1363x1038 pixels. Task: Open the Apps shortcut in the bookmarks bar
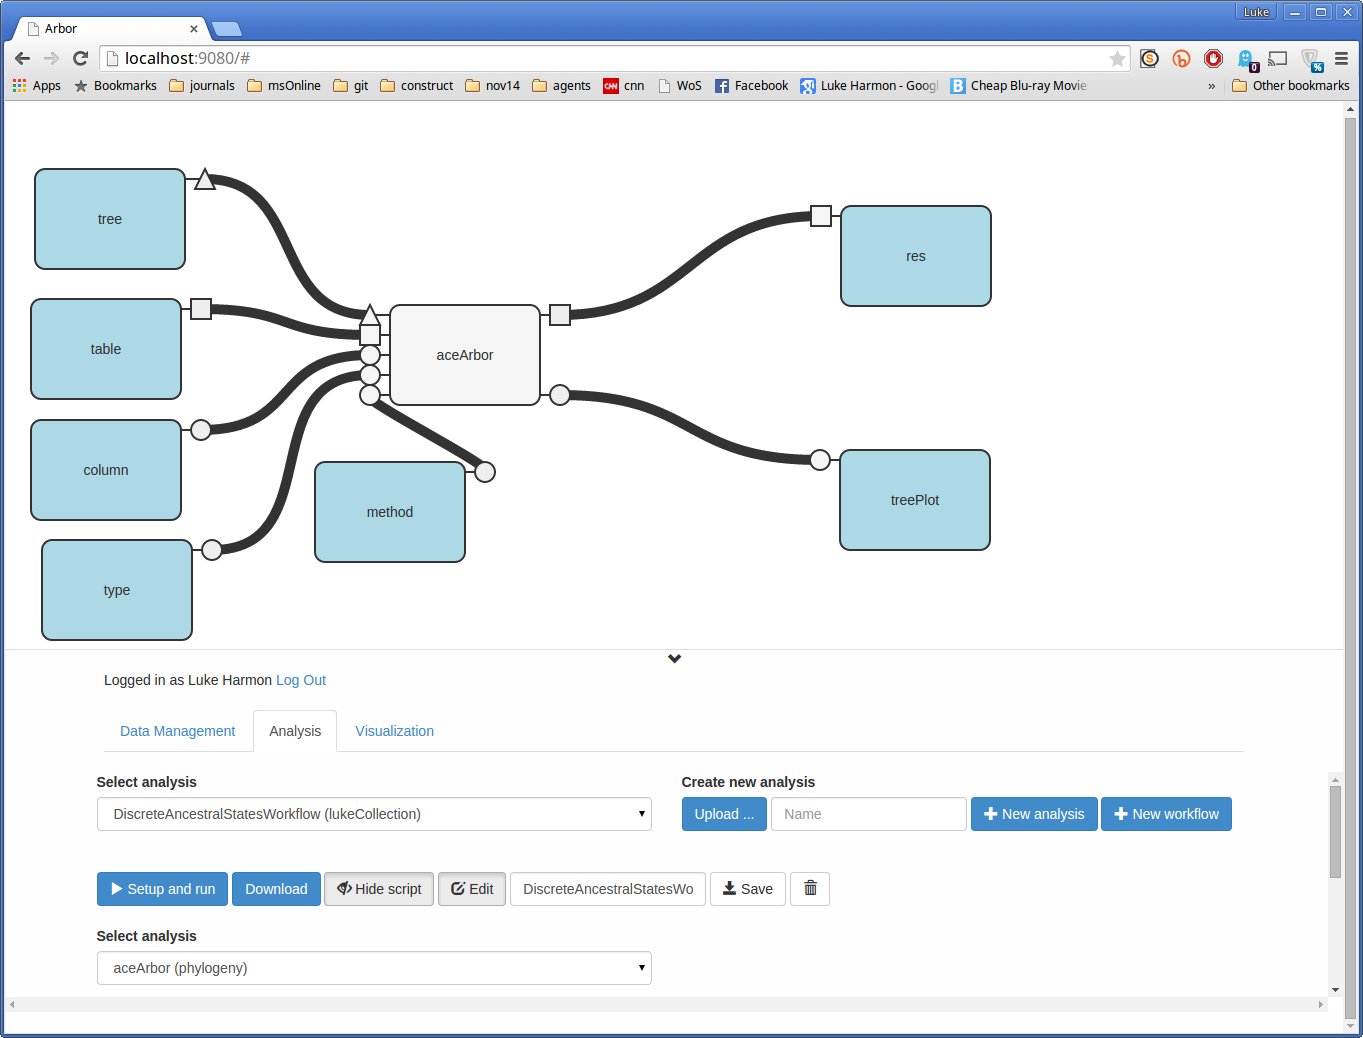37,86
